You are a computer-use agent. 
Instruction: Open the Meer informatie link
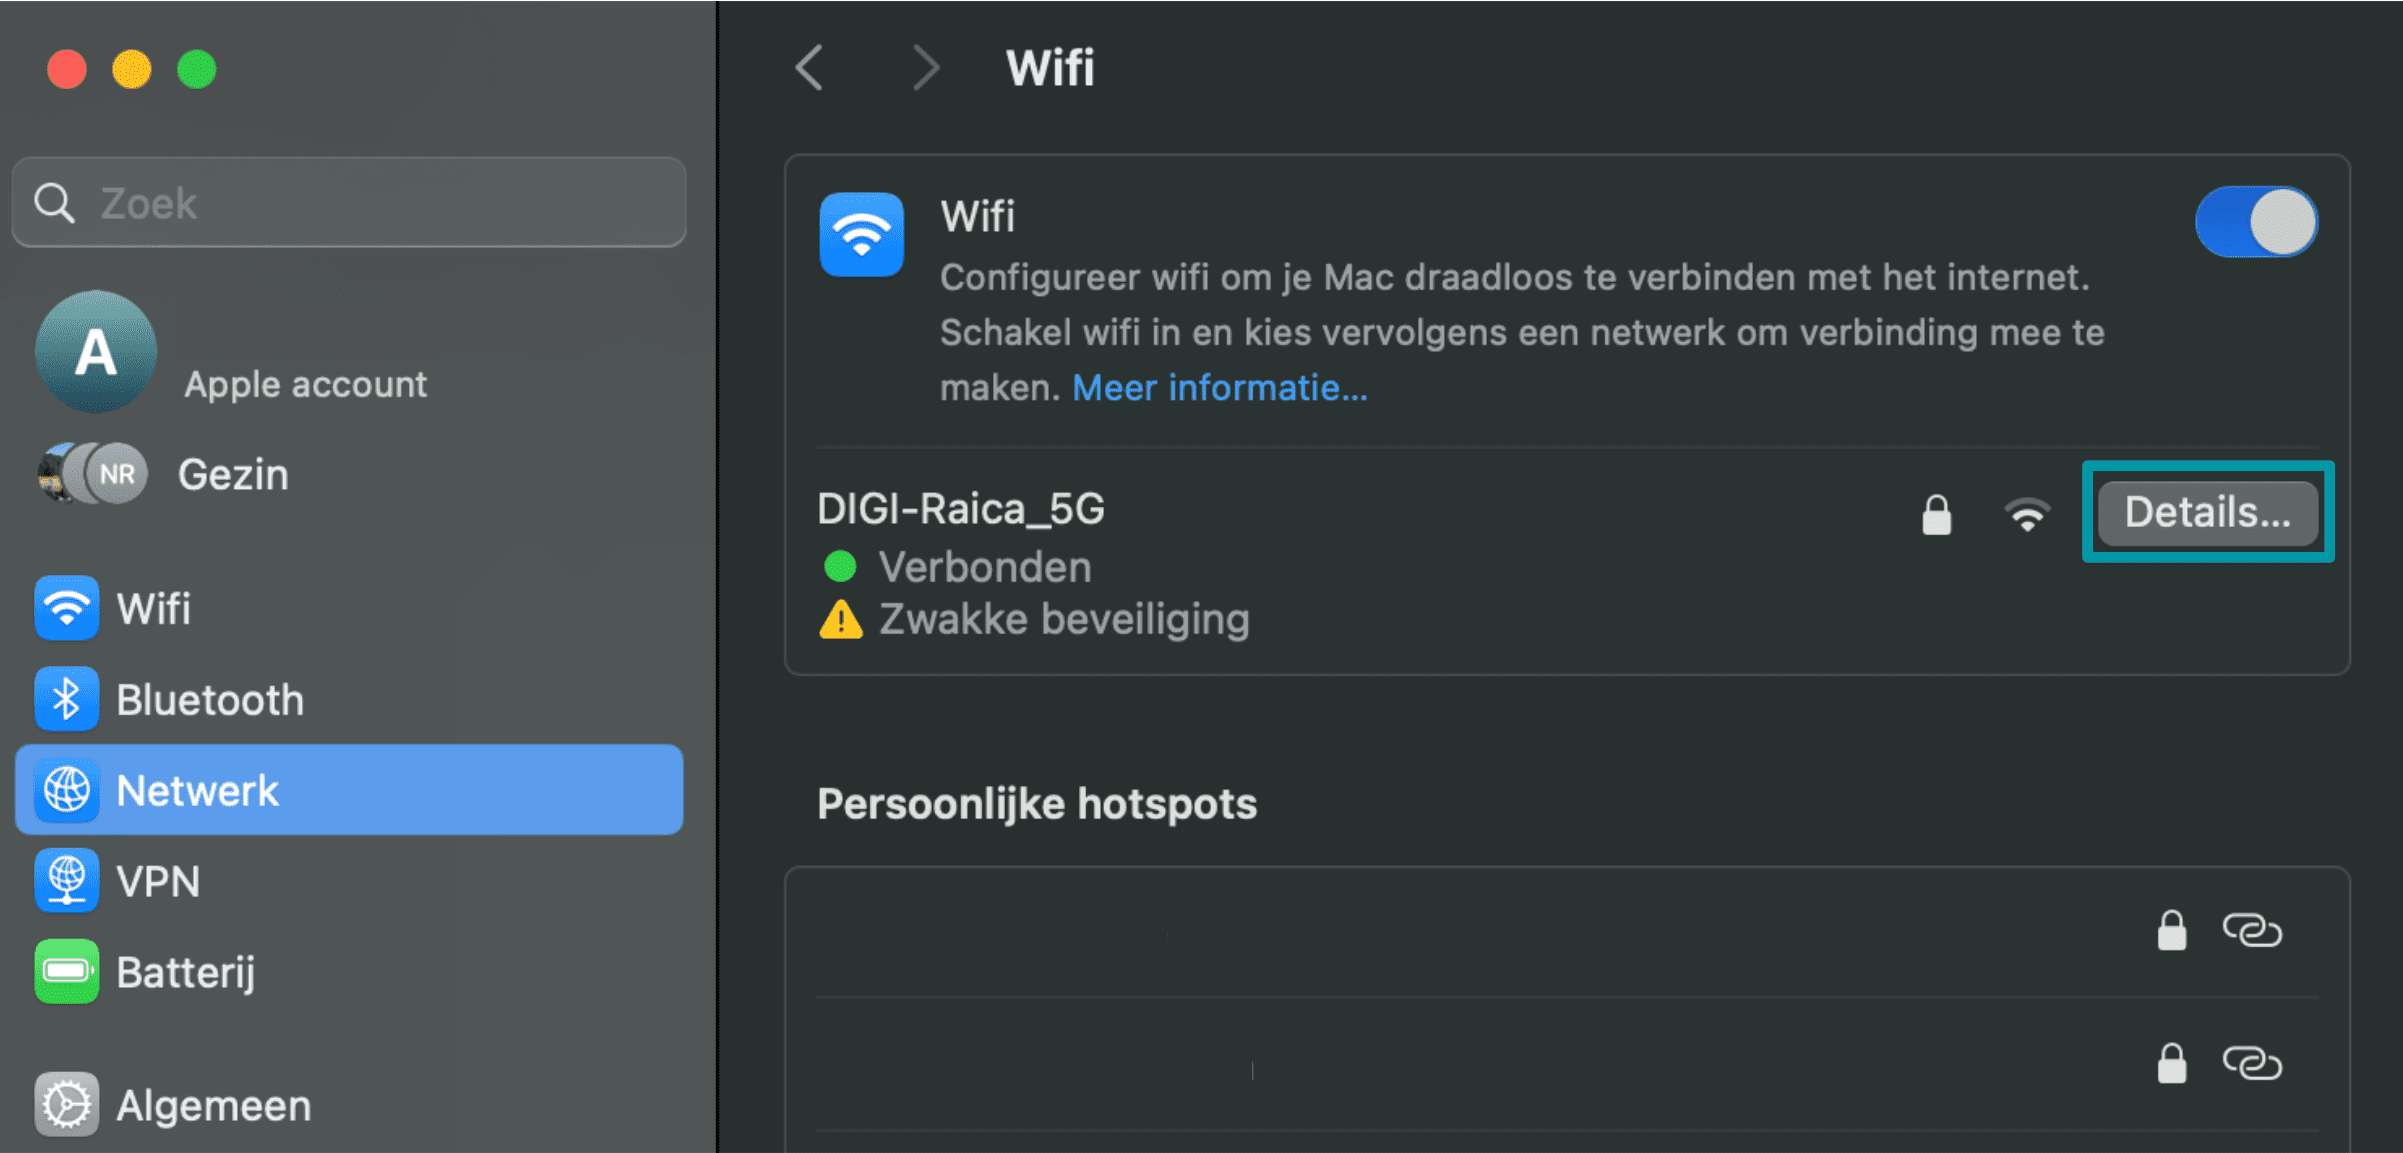point(1222,387)
